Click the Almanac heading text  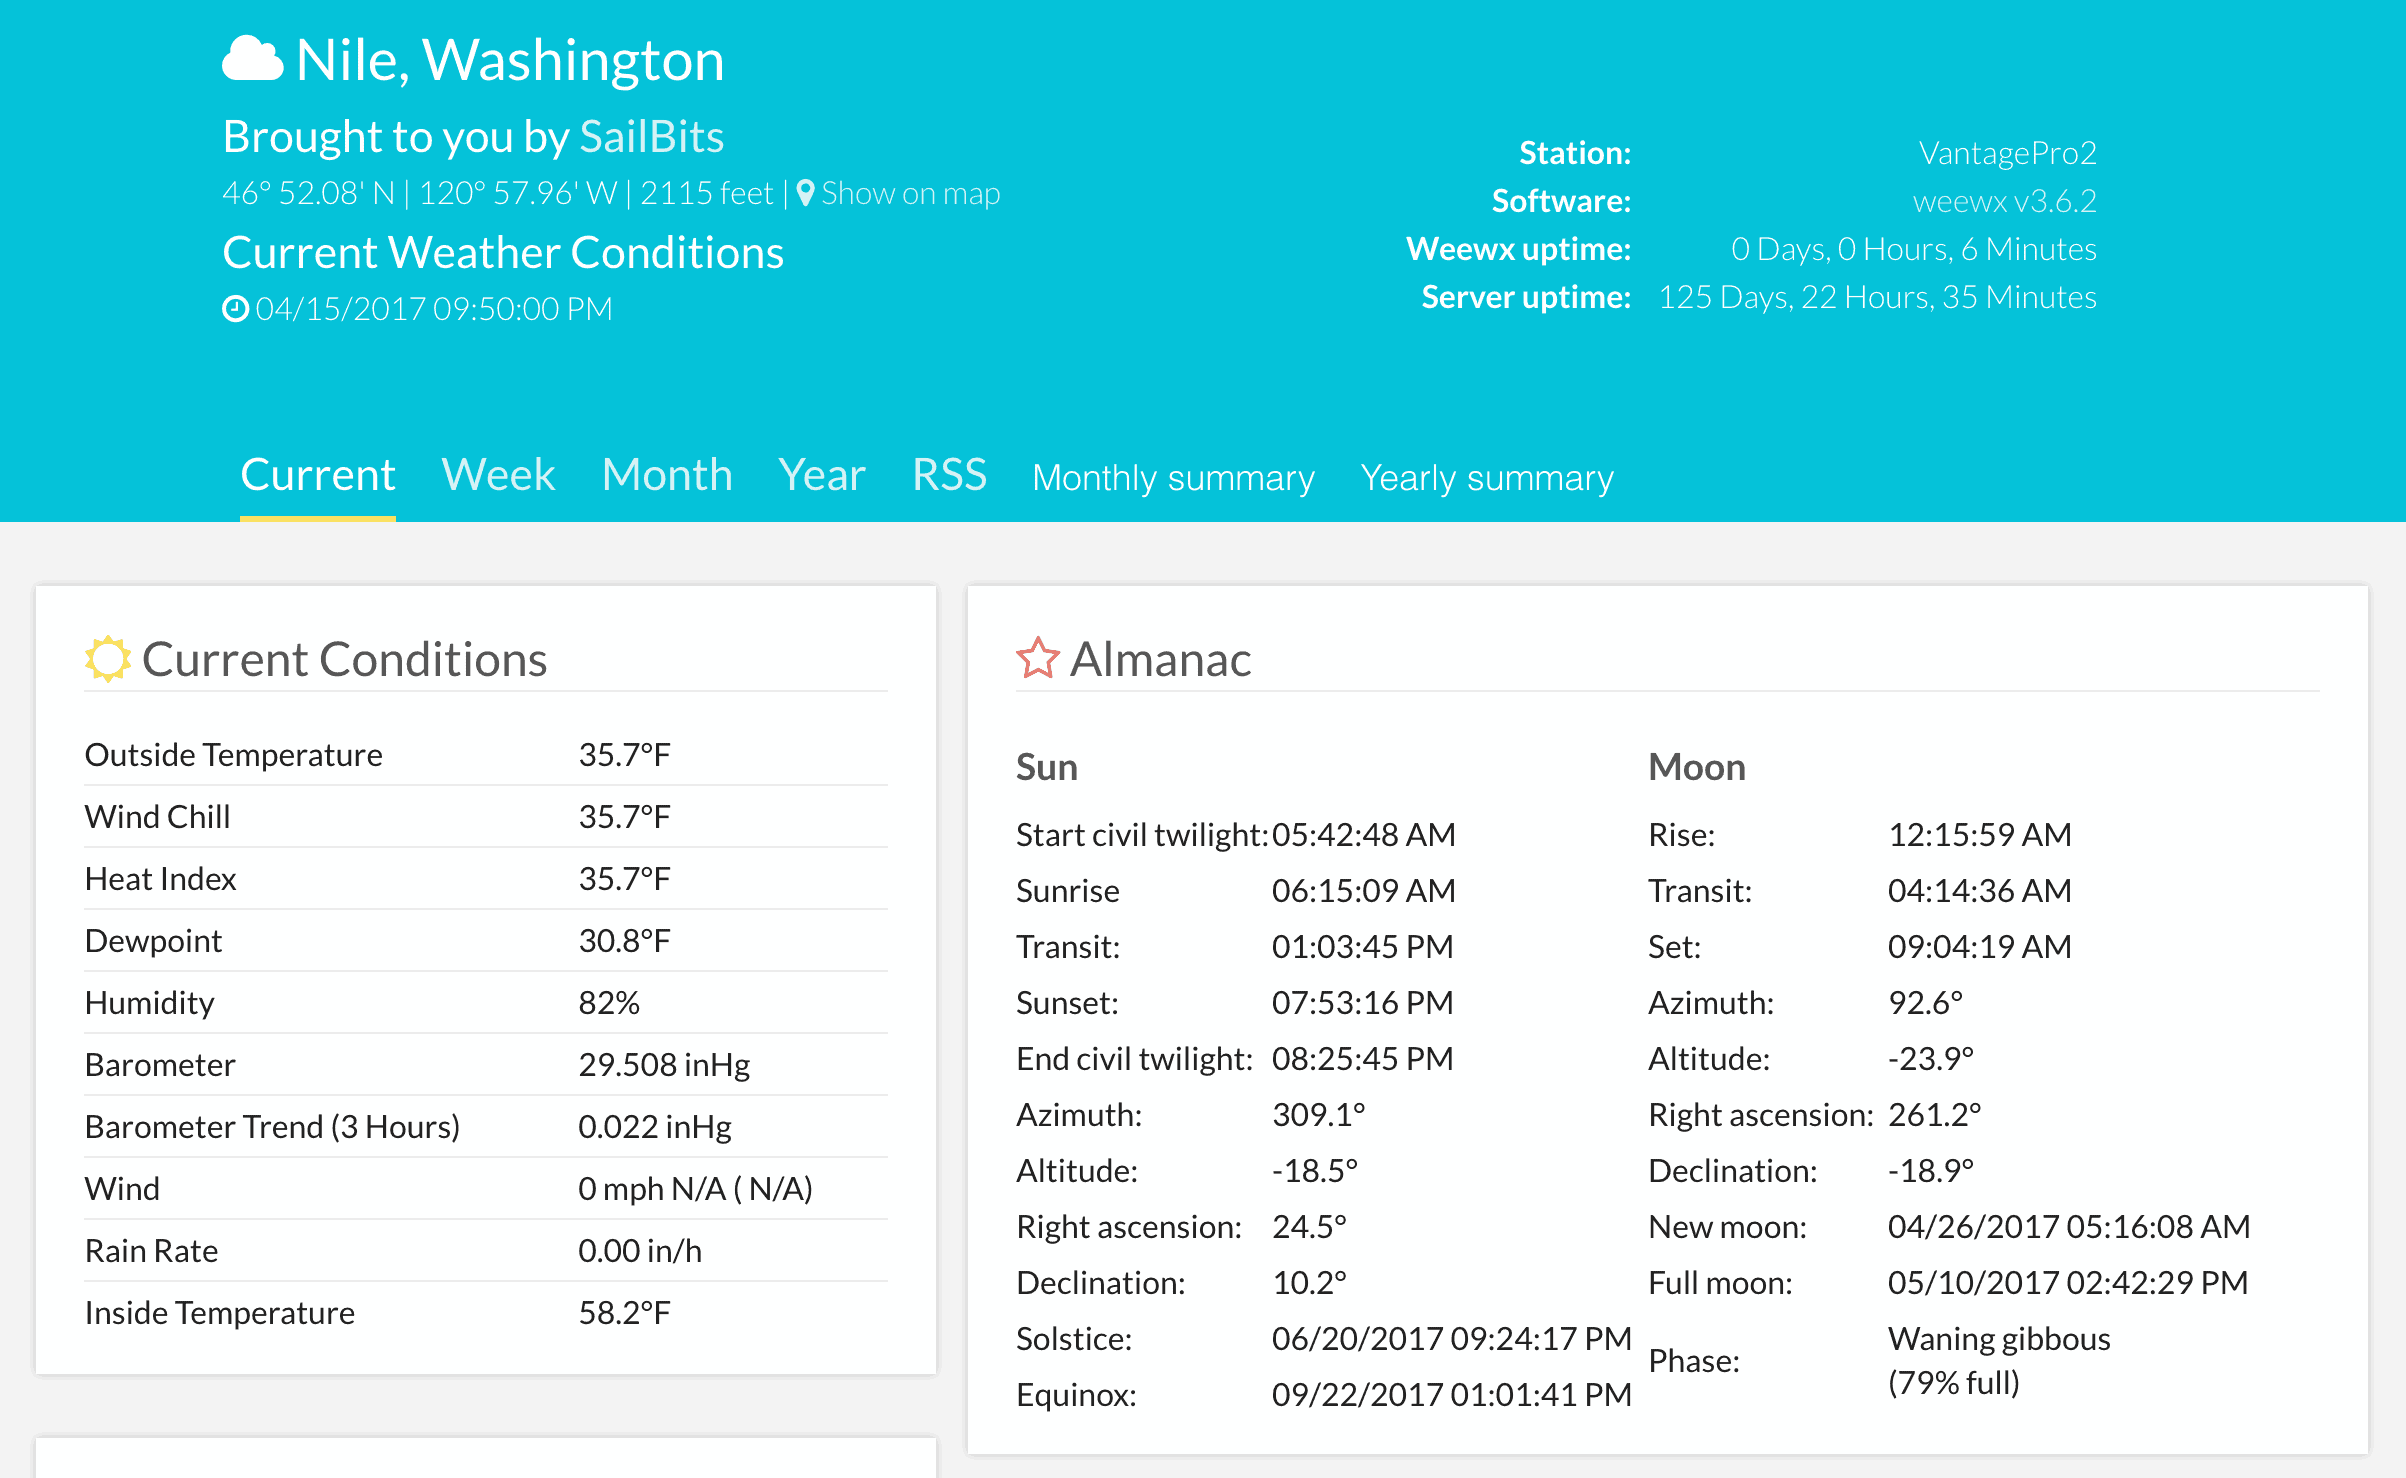tap(1160, 660)
